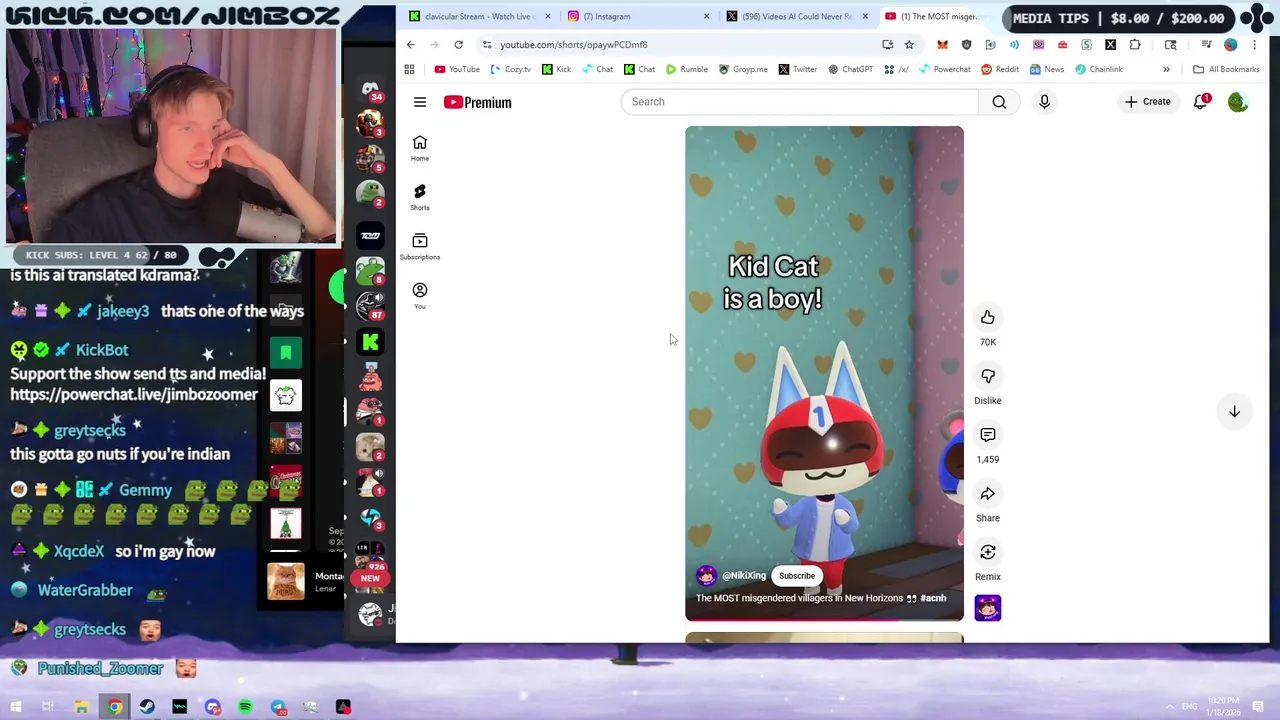Click the browser address bar URL
Image resolution: width=1280 pixels, height=720 pixels.
574,44
